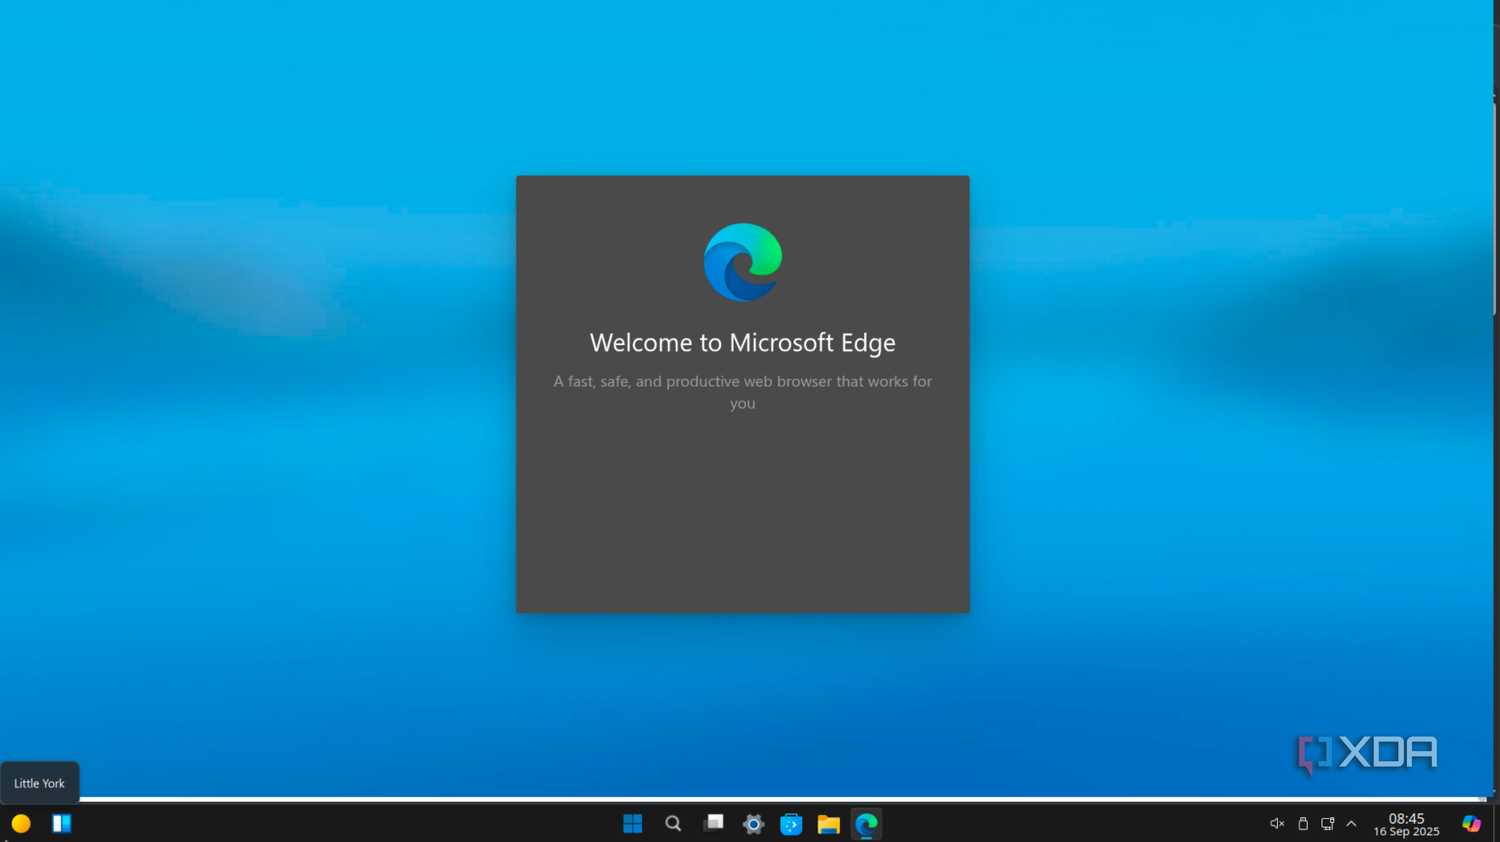Viewport: 1500px width, 842px height.
Task: Open Copilot icon at taskbar end
Action: click(1471, 824)
